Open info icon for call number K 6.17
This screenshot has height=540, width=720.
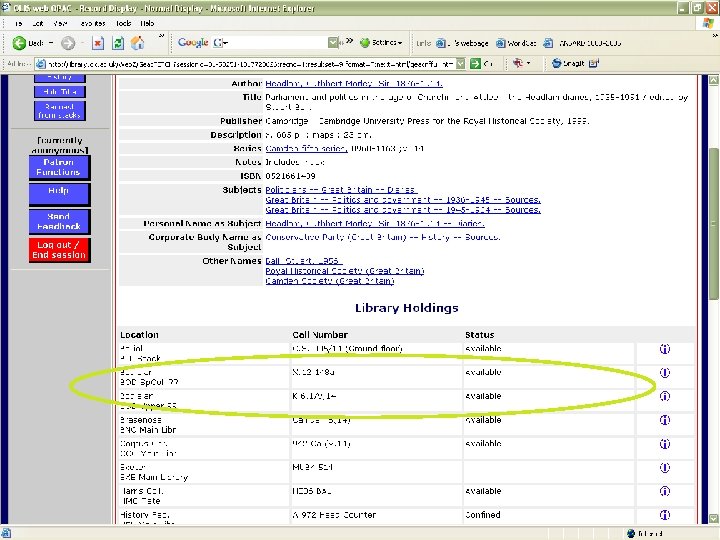pos(664,396)
